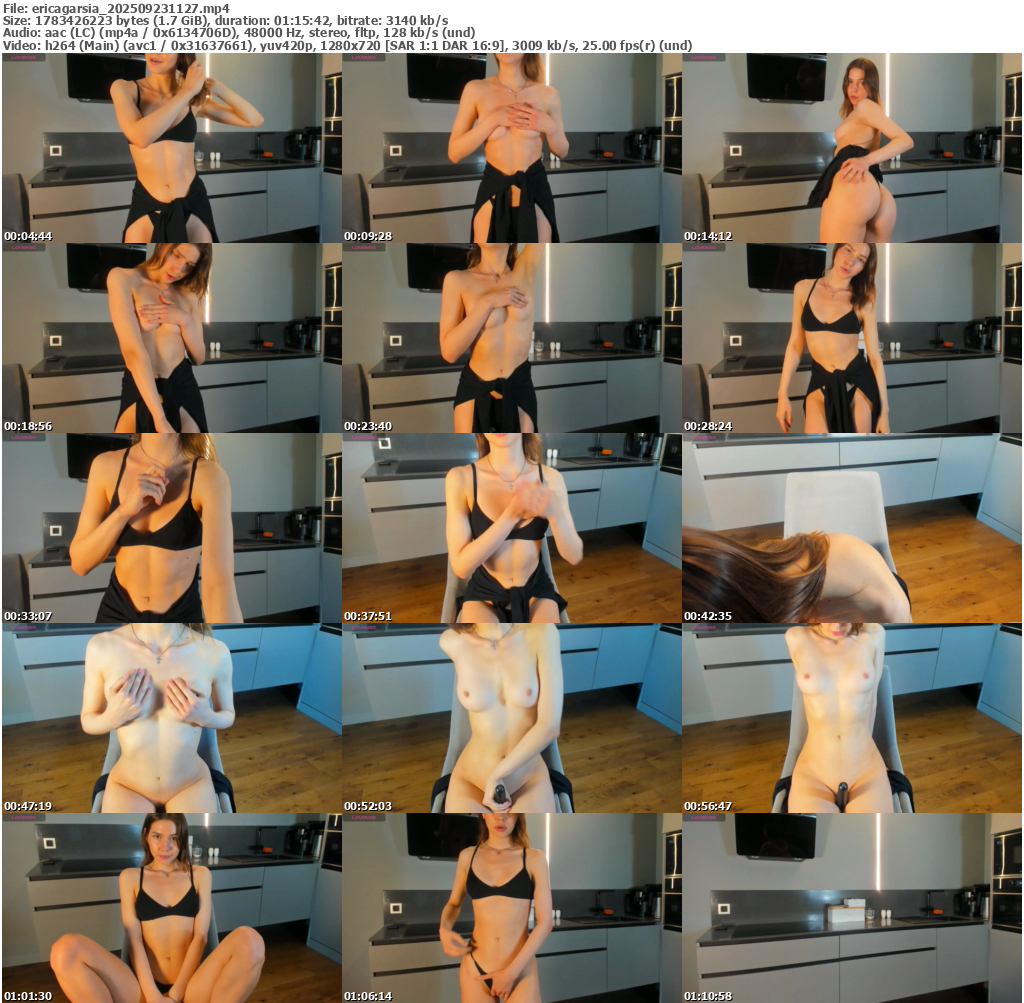Select the frame marked 00:09:28
Image resolution: width=1024 pixels, height=1003 pixels.
(x=511, y=148)
